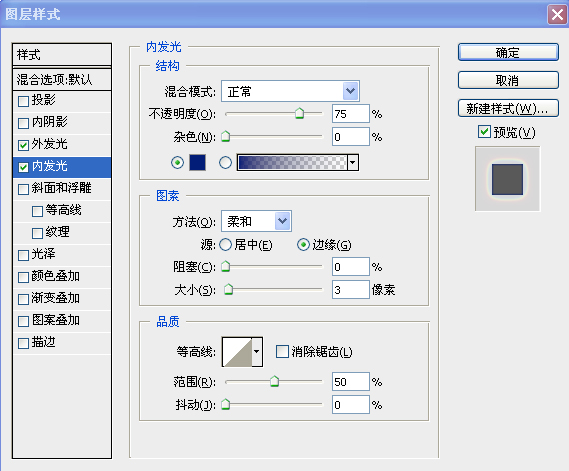Expand the contour picker dropdown arrow
The height and width of the screenshot is (471, 569).
[257, 352]
